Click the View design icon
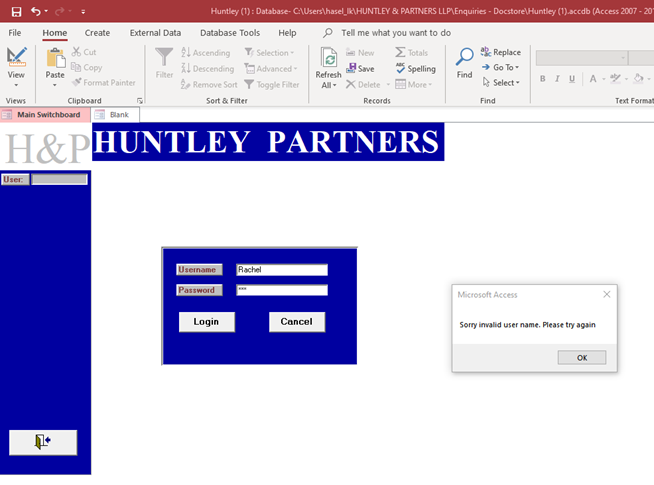The height and width of the screenshot is (485, 654). click(16, 57)
